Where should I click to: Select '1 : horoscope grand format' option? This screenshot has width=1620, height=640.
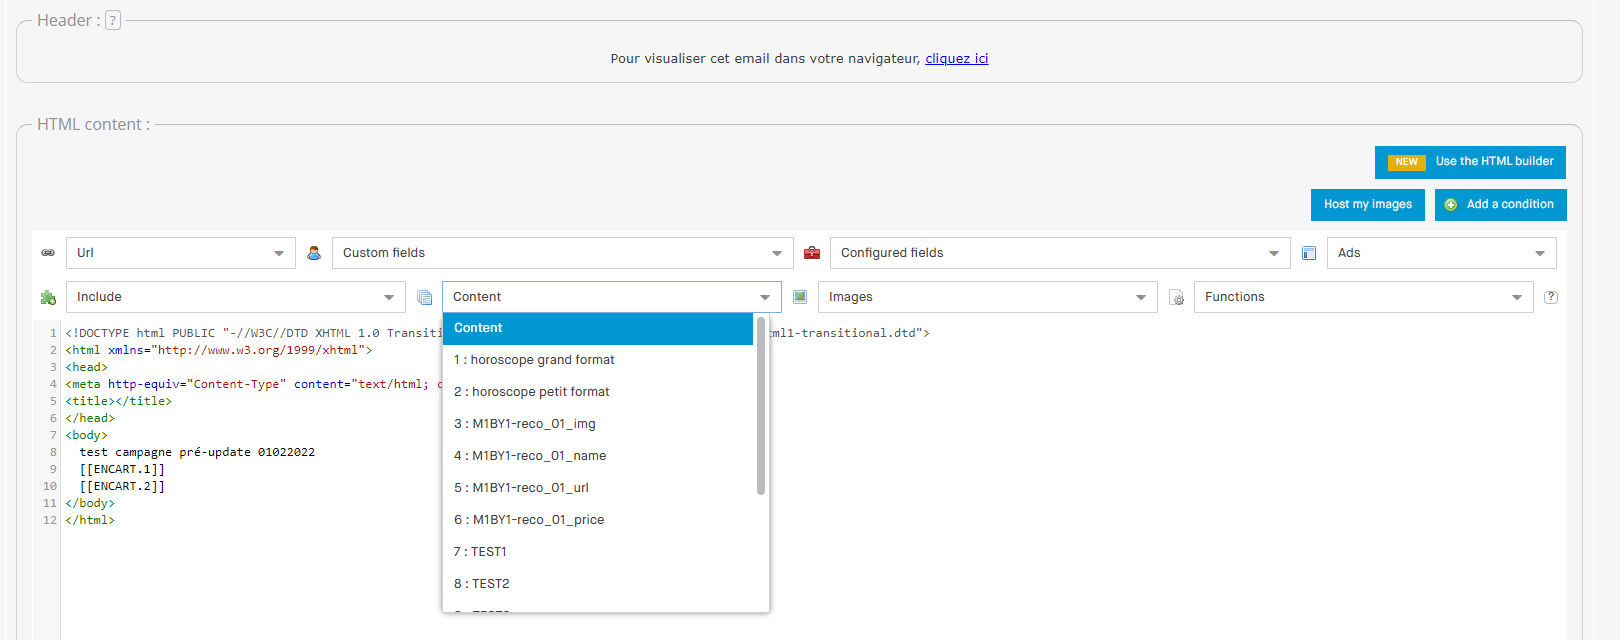(x=534, y=360)
